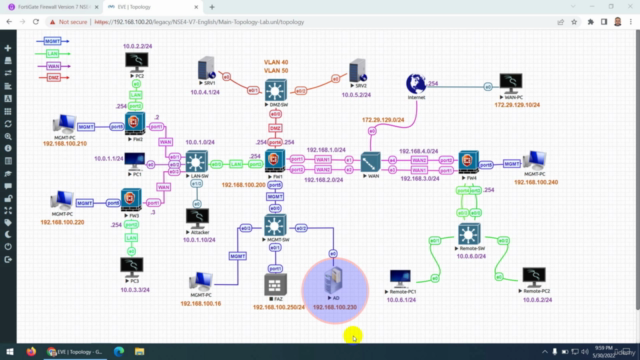Refresh topology using sidebar refresh icon
Image resolution: width=640 pixels, height=360 pixels.
point(8,124)
